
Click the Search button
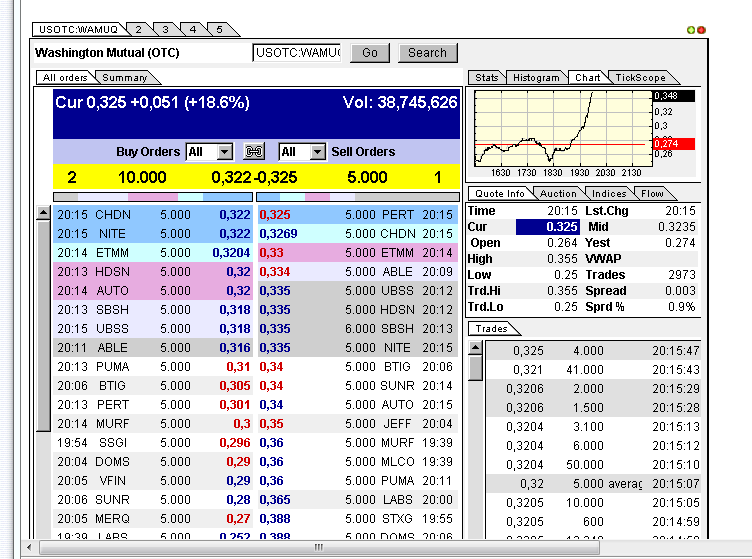click(x=427, y=53)
